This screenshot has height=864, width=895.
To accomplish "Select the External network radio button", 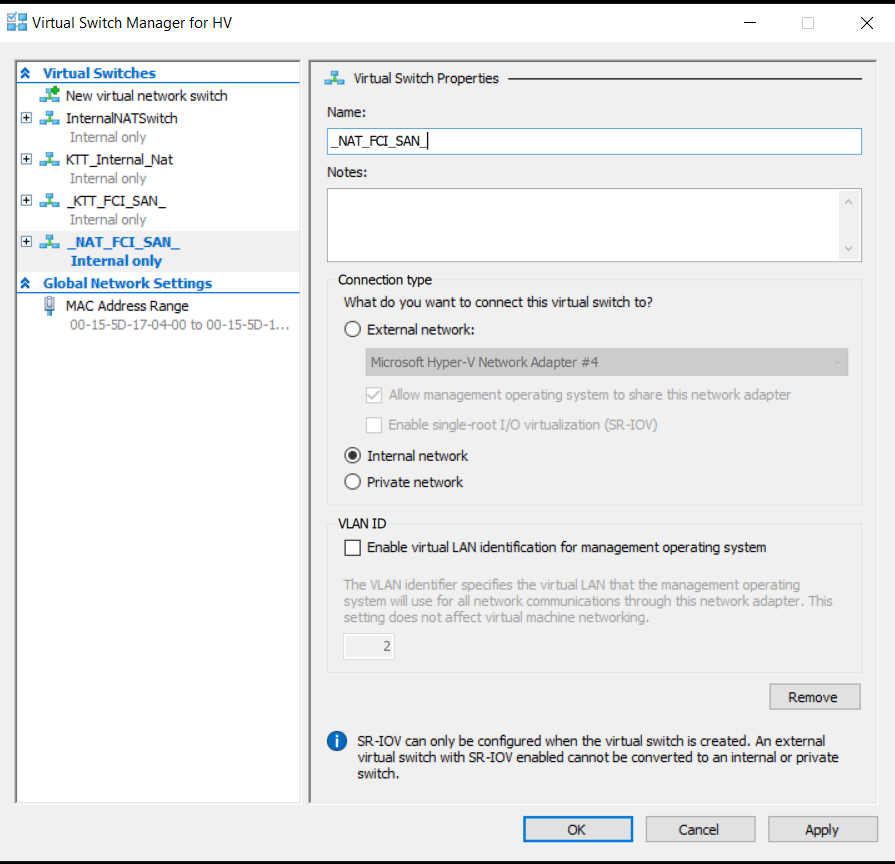I will (x=353, y=329).
